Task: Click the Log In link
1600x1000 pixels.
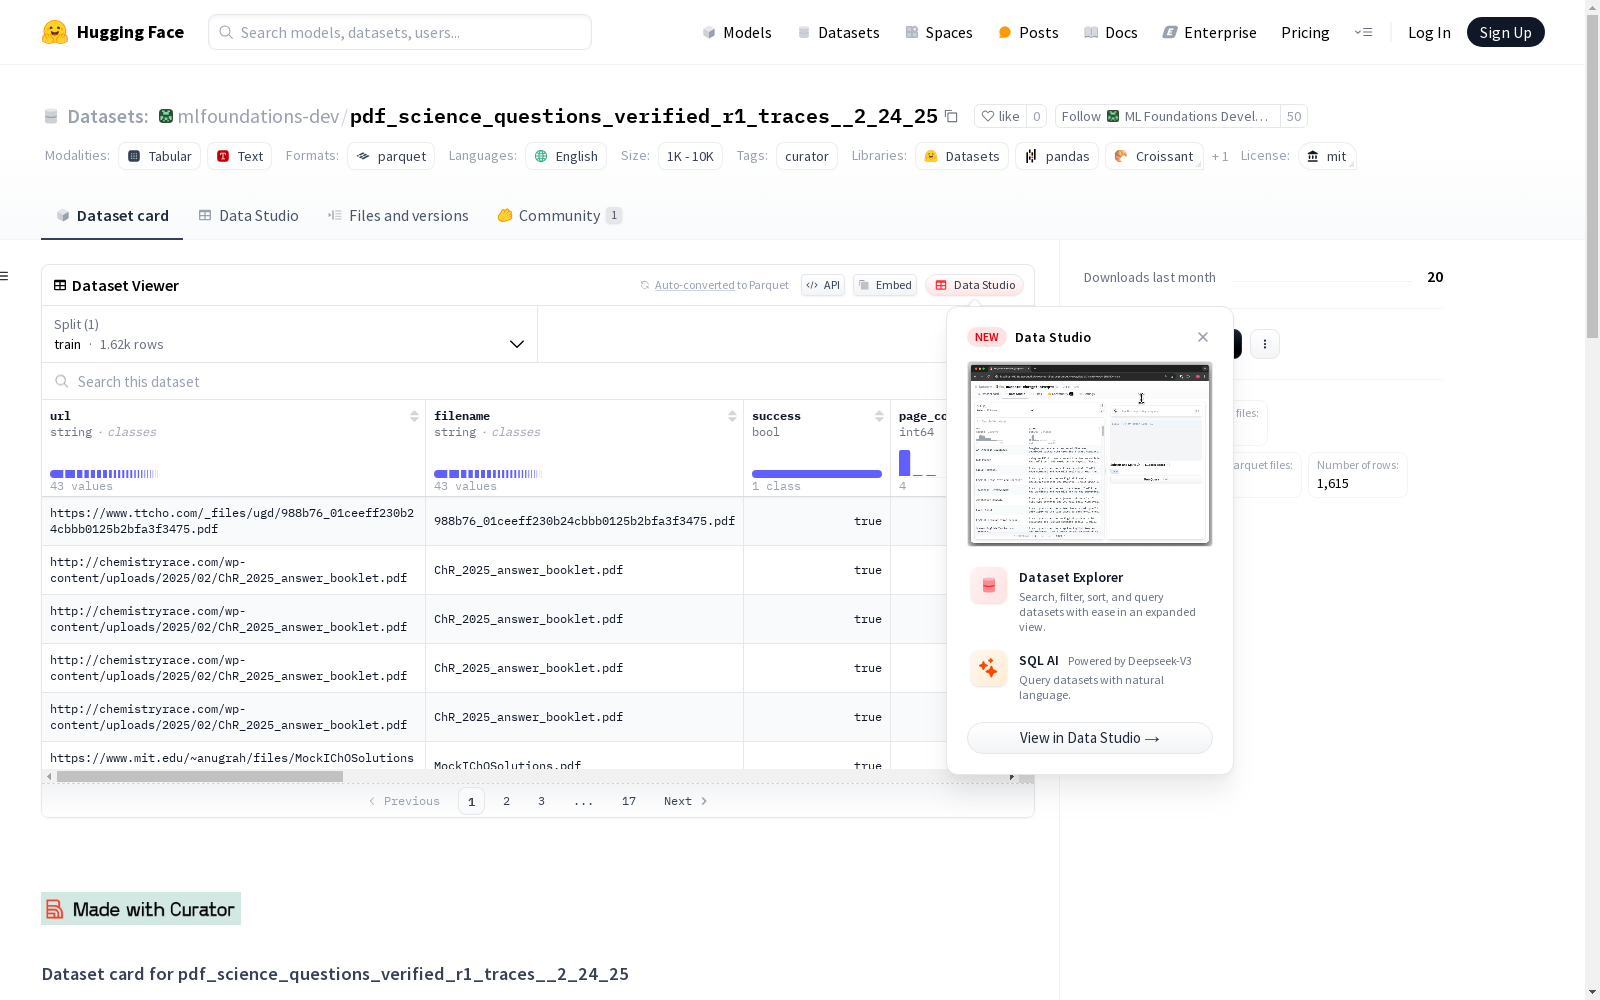Action: [x=1429, y=32]
